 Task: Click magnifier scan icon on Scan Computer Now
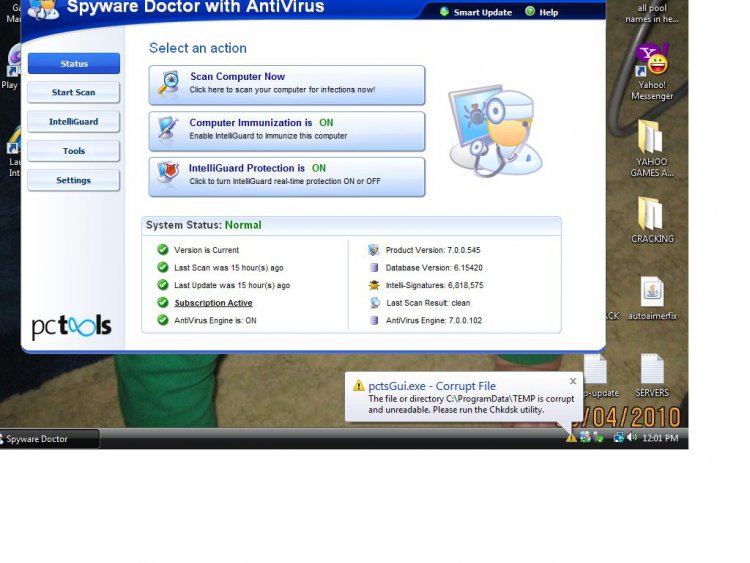click(168, 83)
